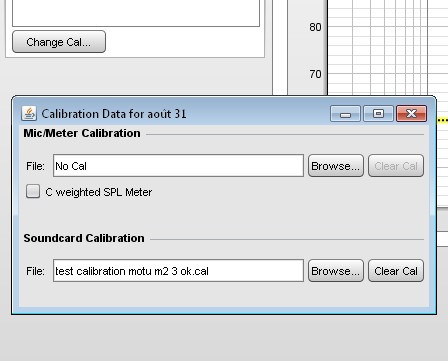Image resolution: width=448 pixels, height=361 pixels.
Task: Click the Calibration Data for août 31 title
Action: pos(114,114)
